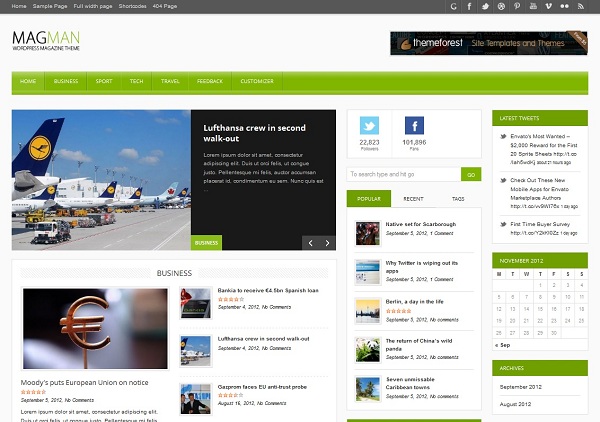Click Caribbean towns article thumbnail
The width and height of the screenshot is (600, 422).
pyautogui.click(x=367, y=389)
